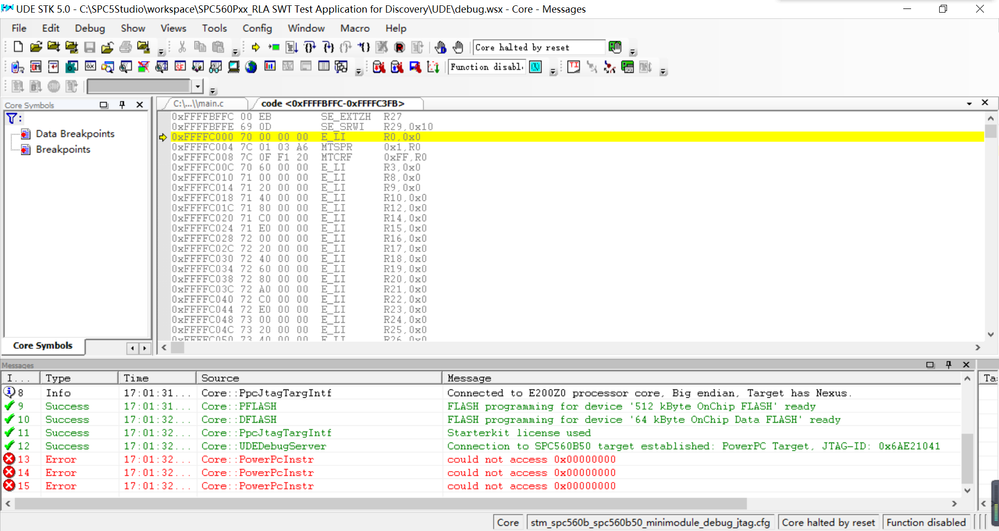This screenshot has width=999, height=531.
Task: Click the code view horizontal scrollbar thumb
Action: click(177, 347)
